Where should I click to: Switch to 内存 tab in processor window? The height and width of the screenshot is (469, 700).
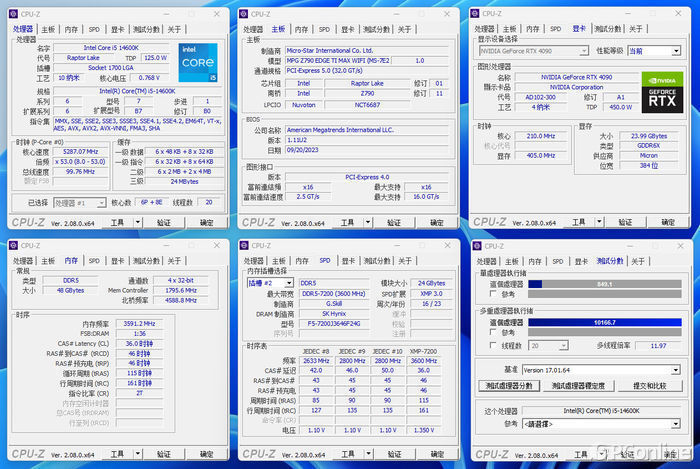71,29
